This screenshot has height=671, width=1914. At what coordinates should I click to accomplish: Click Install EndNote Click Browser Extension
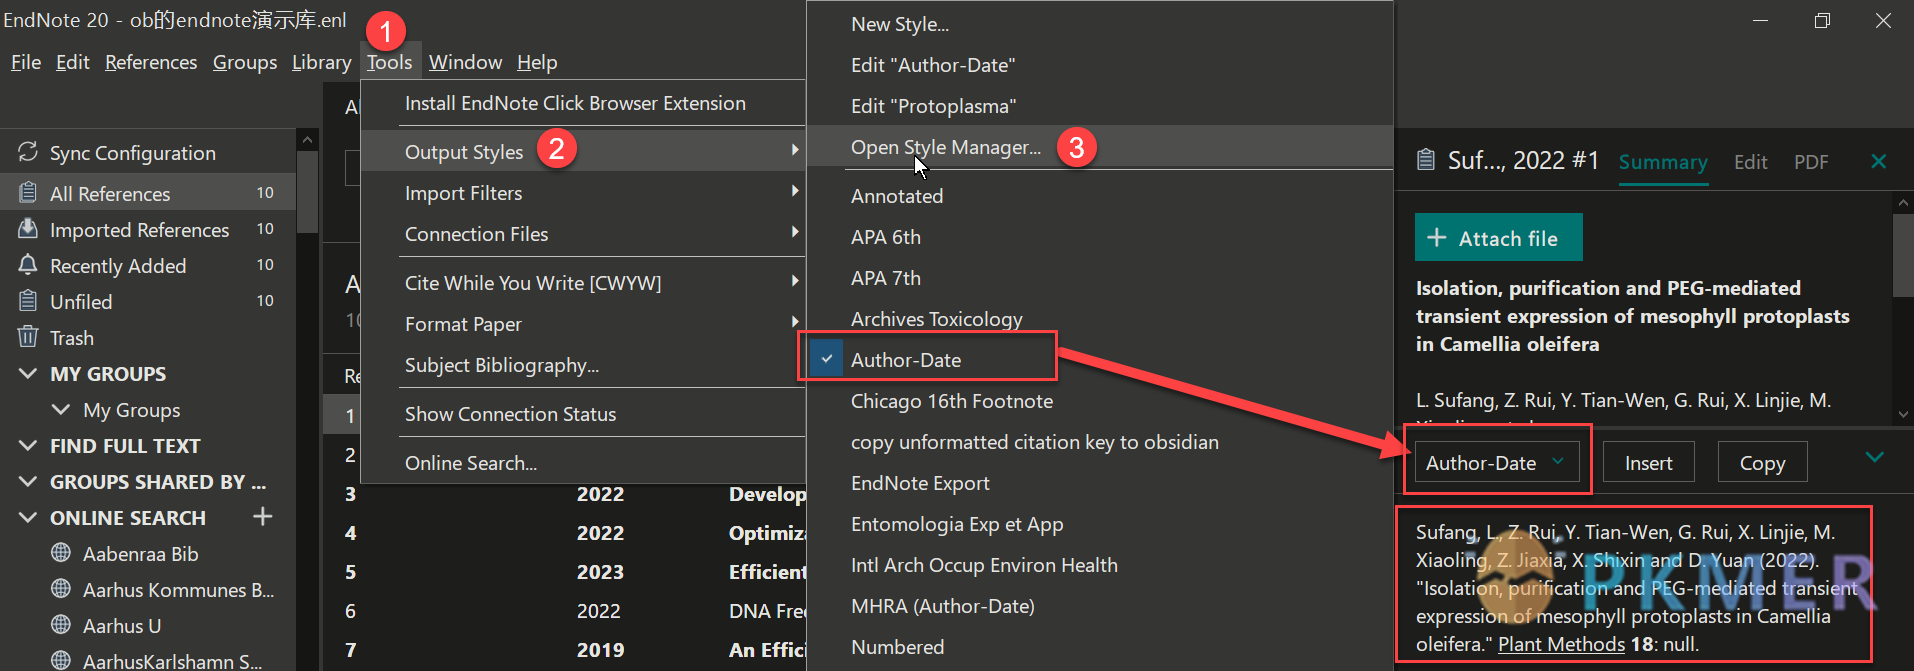(583, 103)
